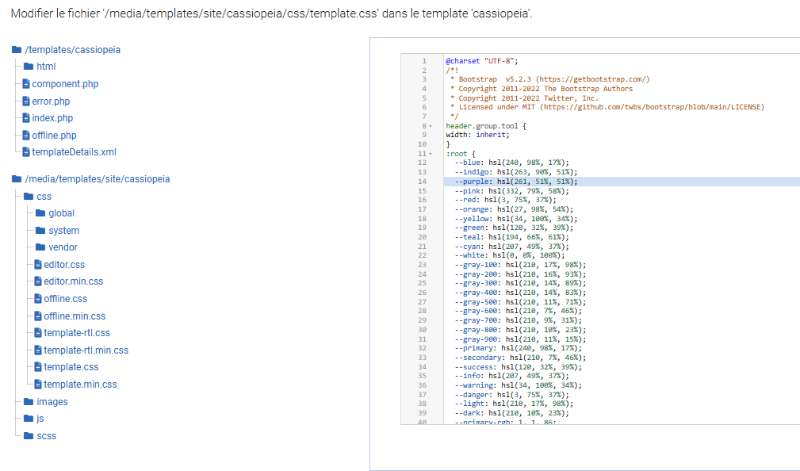Screen dimensions: 800x471
Task: Click the template-rtl.min.css file icon
Action: tap(38, 350)
